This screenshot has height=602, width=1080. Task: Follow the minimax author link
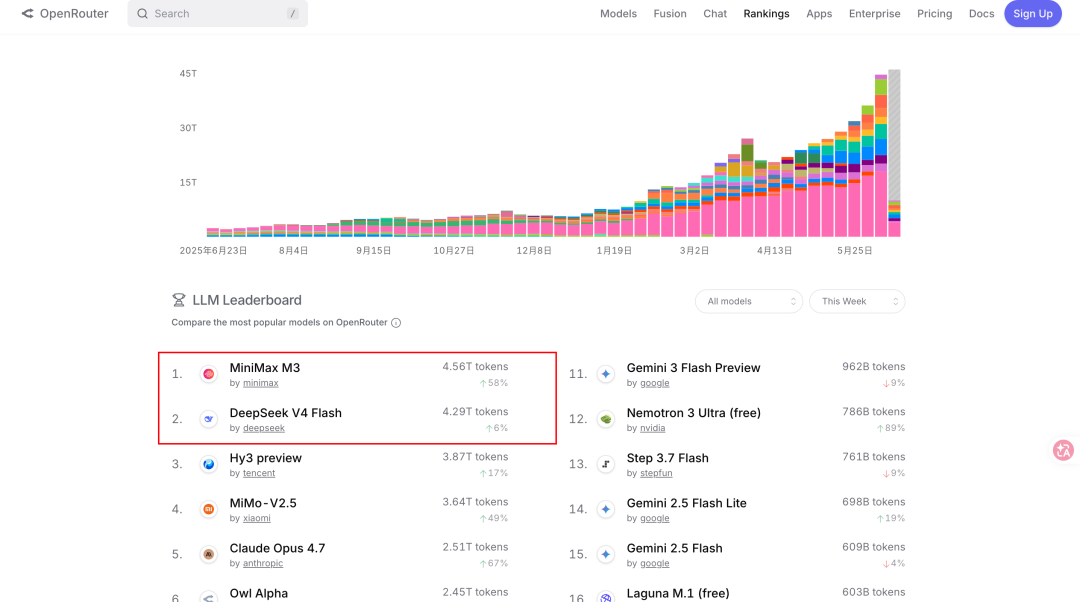(x=260, y=383)
